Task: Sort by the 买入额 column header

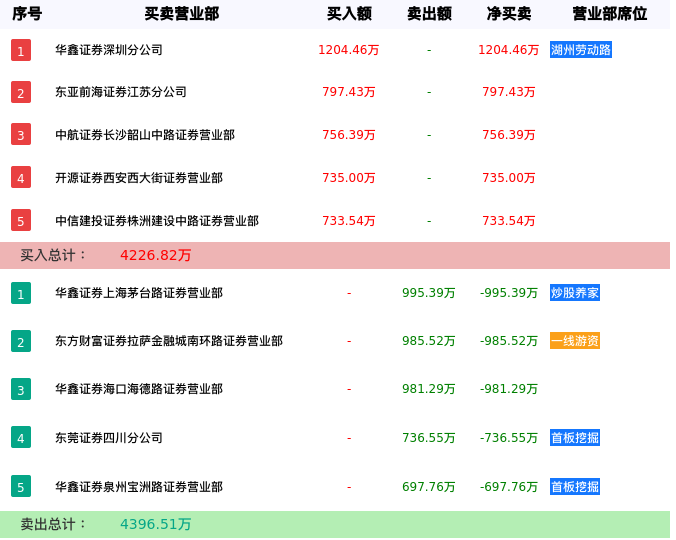Action: tap(349, 14)
